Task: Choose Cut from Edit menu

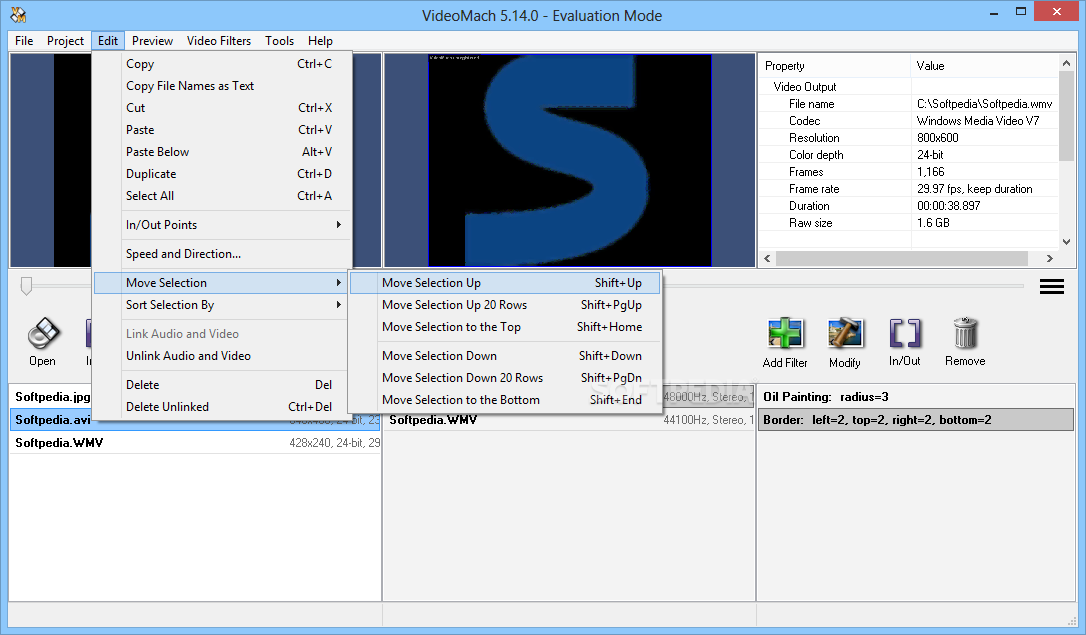Action: coord(222,108)
